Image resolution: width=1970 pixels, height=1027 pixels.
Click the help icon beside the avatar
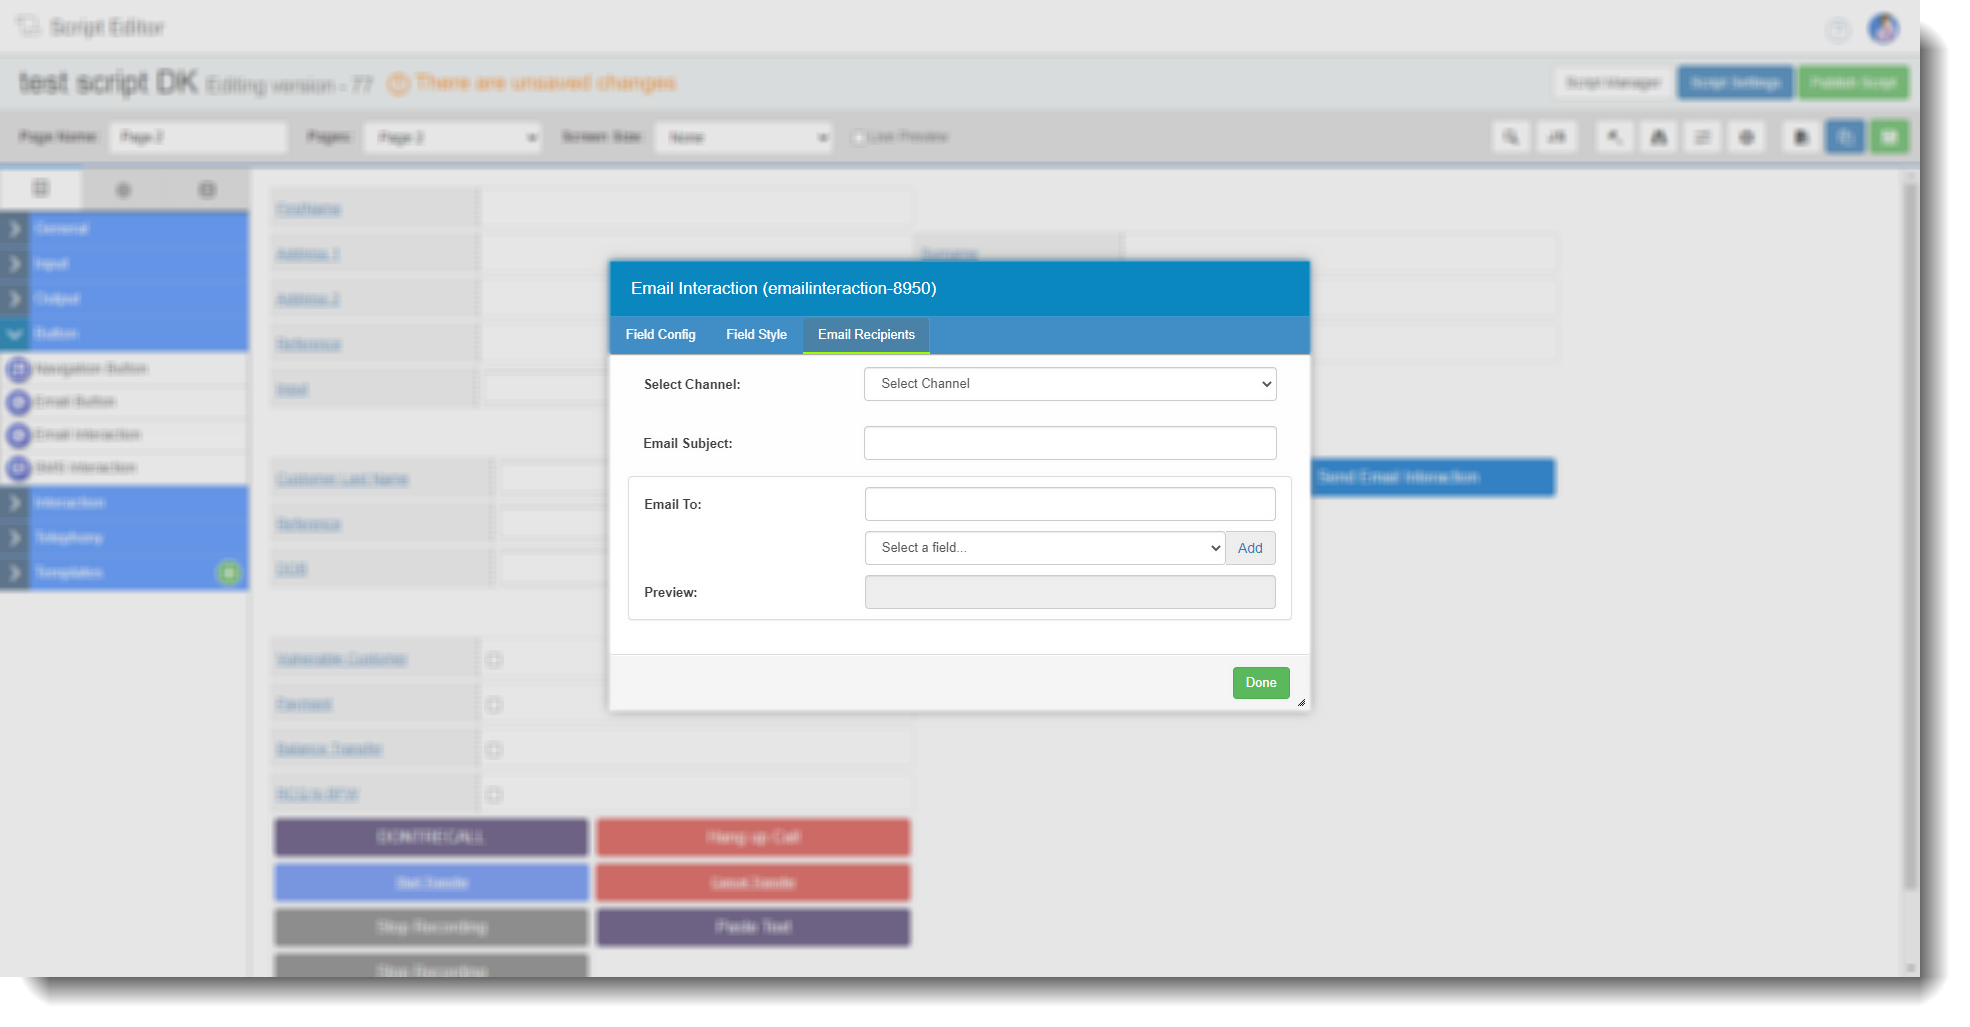pyautogui.click(x=1838, y=30)
